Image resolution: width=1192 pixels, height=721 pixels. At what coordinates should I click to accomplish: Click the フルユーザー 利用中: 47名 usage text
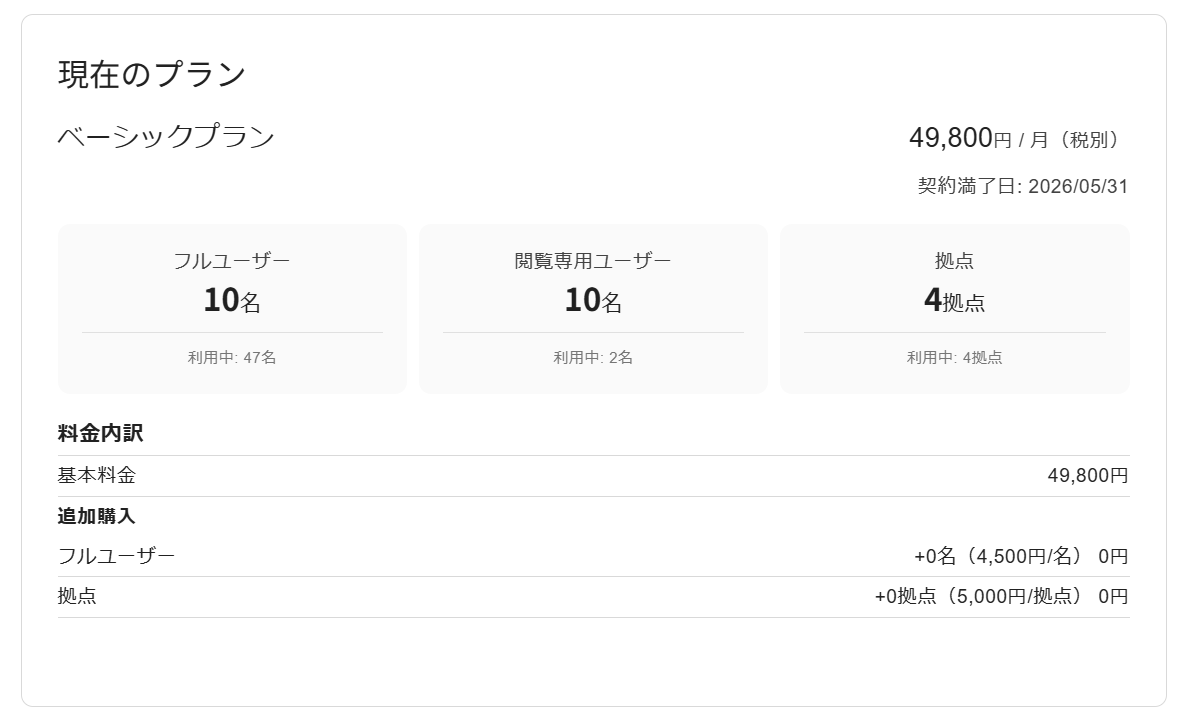pyautogui.click(x=233, y=357)
